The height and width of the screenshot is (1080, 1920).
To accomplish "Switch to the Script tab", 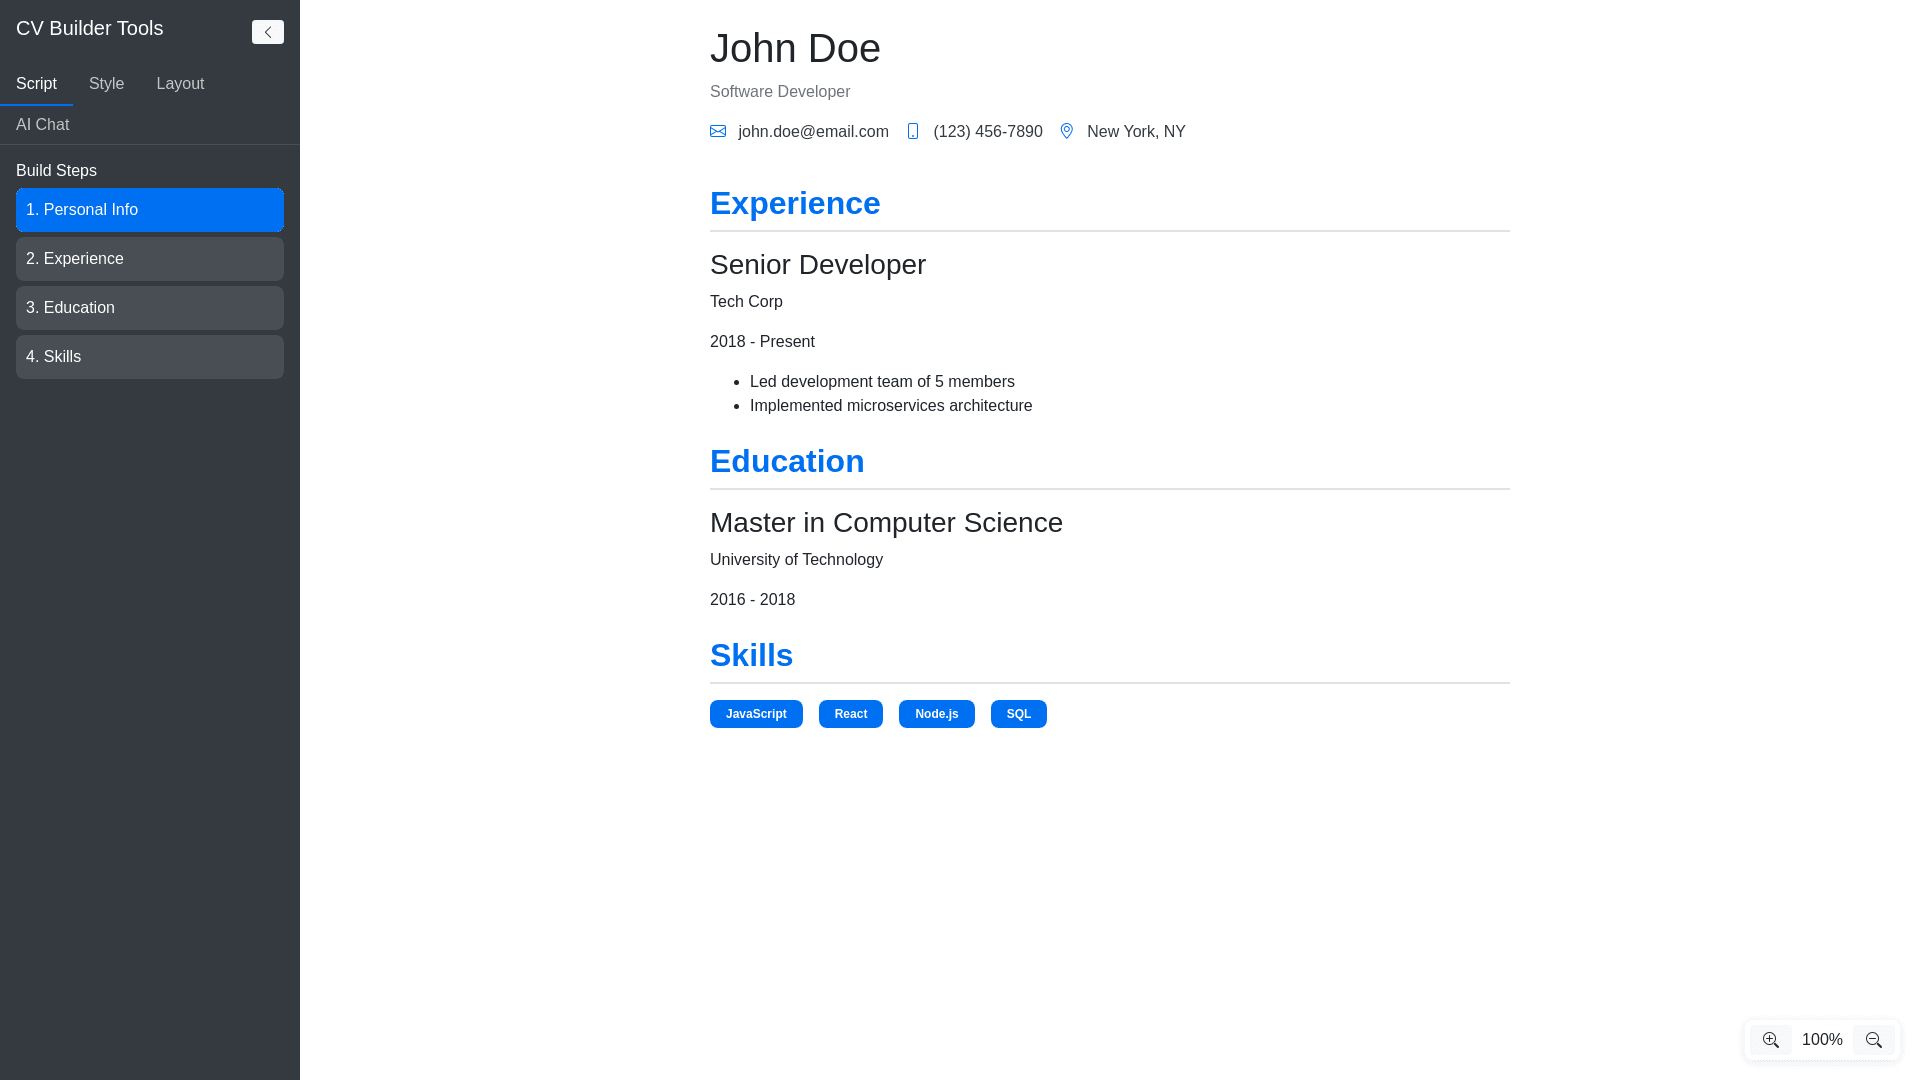I will point(36,84).
